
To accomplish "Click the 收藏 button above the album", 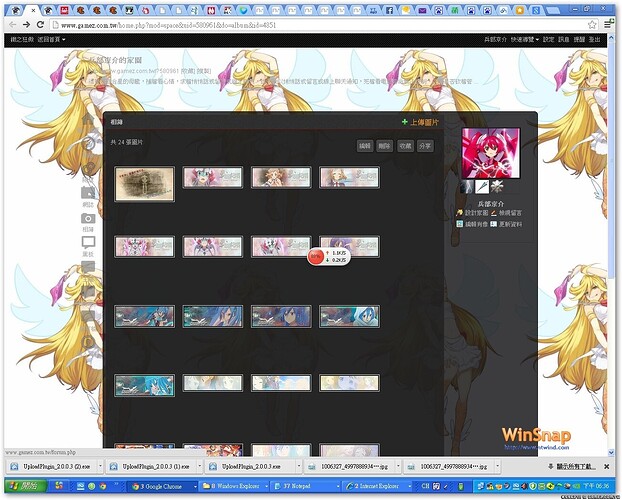I will click(x=405, y=146).
